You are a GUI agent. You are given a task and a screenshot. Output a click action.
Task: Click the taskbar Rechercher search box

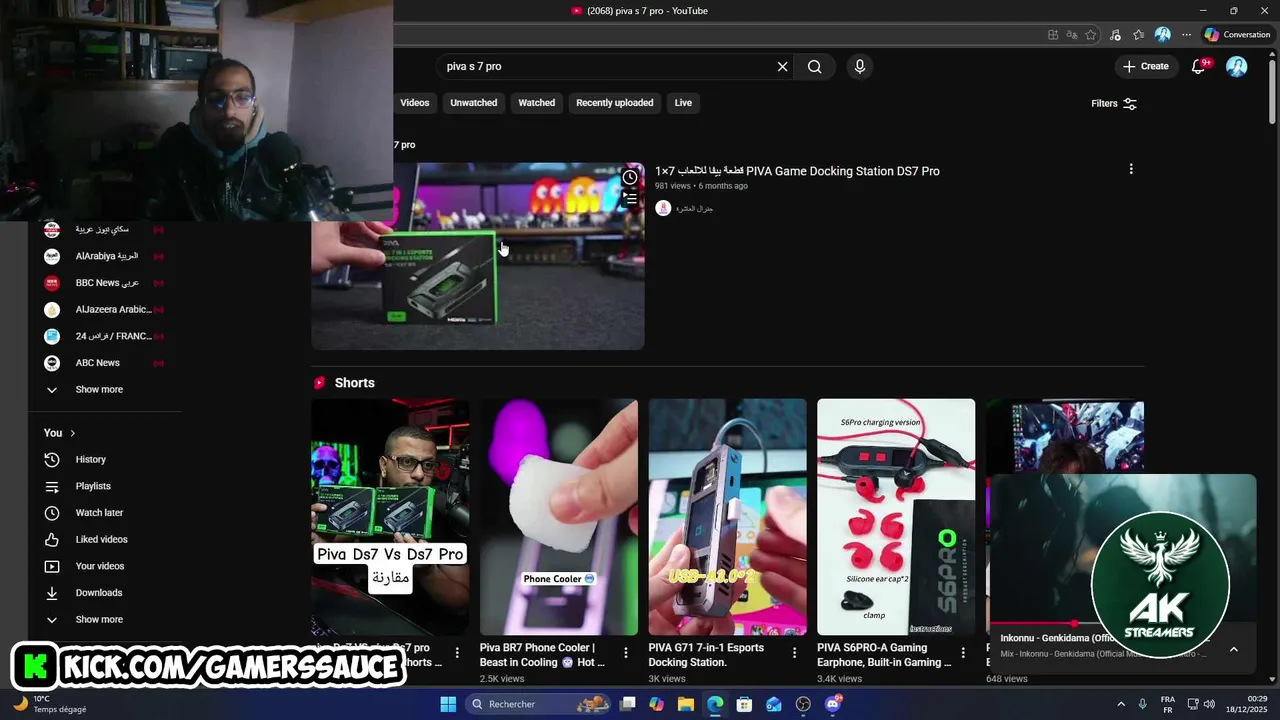click(540, 704)
